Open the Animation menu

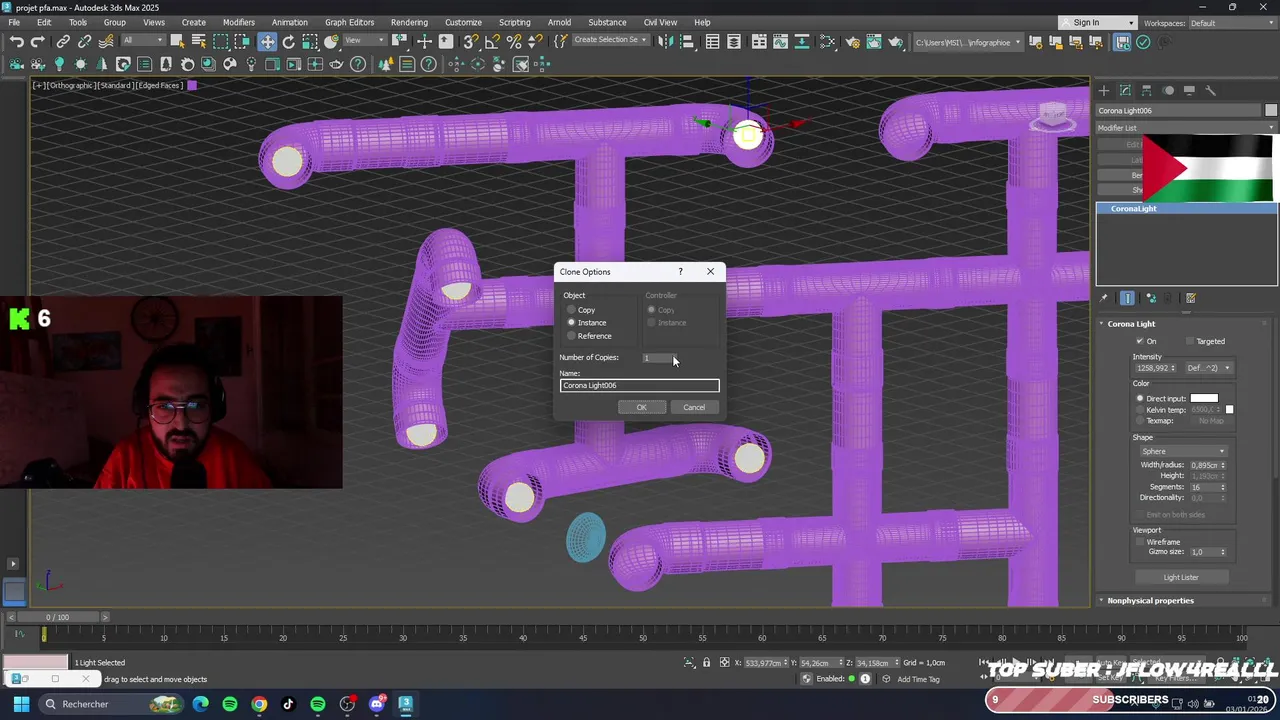290,22
